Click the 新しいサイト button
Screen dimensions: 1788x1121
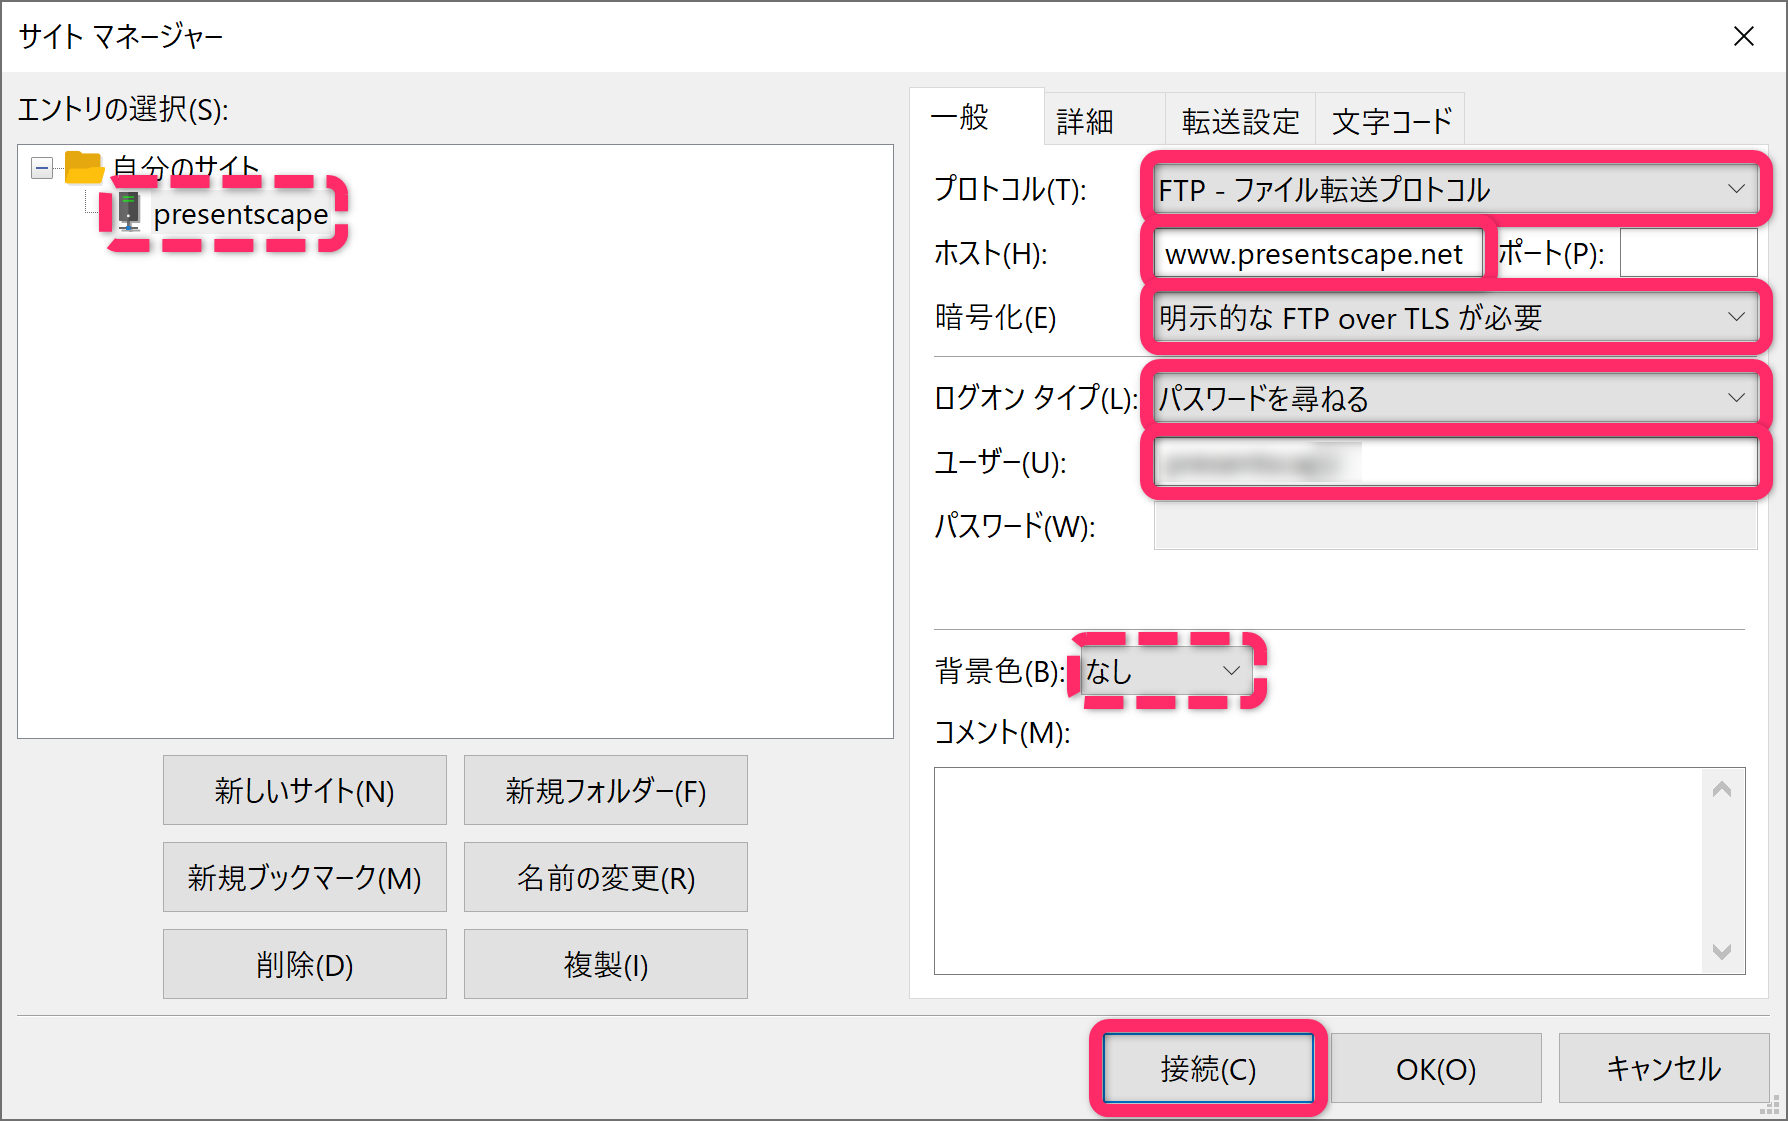(x=304, y=790)
